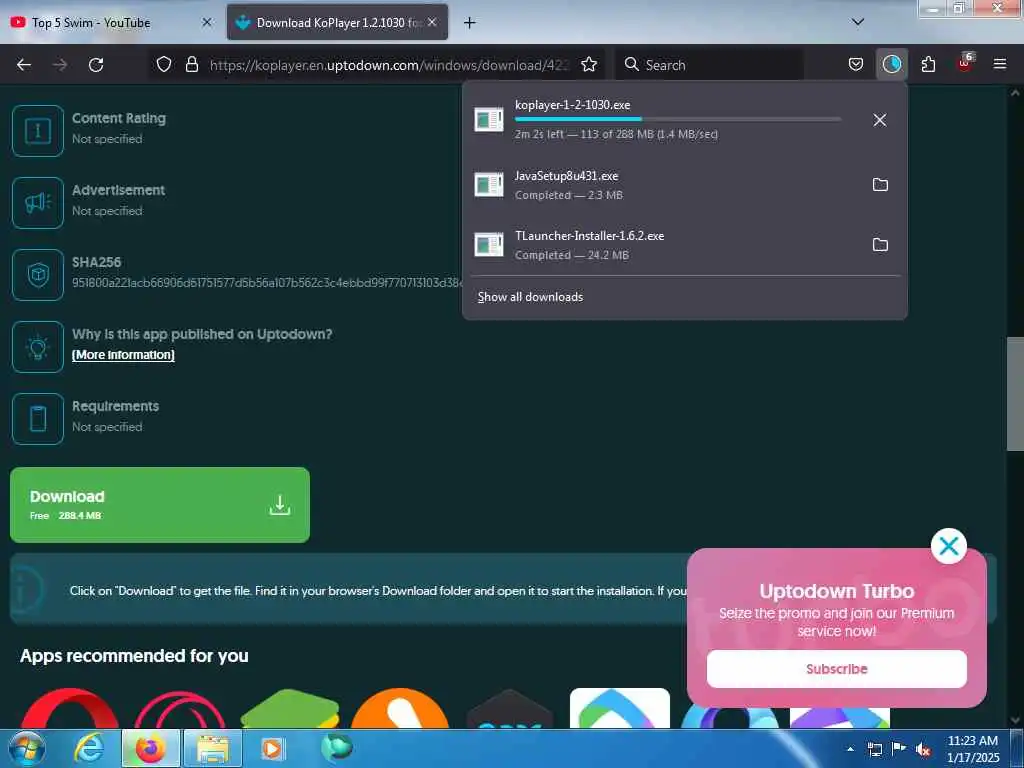
Task: Open Windows Explorer from taskbar
Action: 213,748
